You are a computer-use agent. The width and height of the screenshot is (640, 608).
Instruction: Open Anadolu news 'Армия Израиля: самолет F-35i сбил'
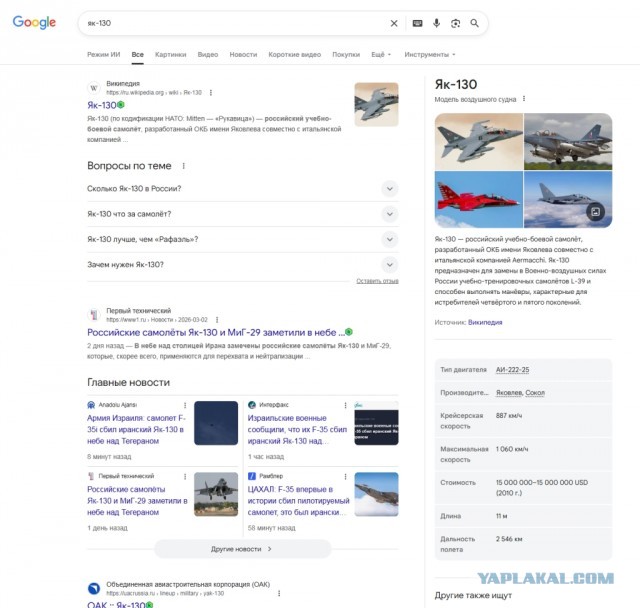[x=136, y=429]
